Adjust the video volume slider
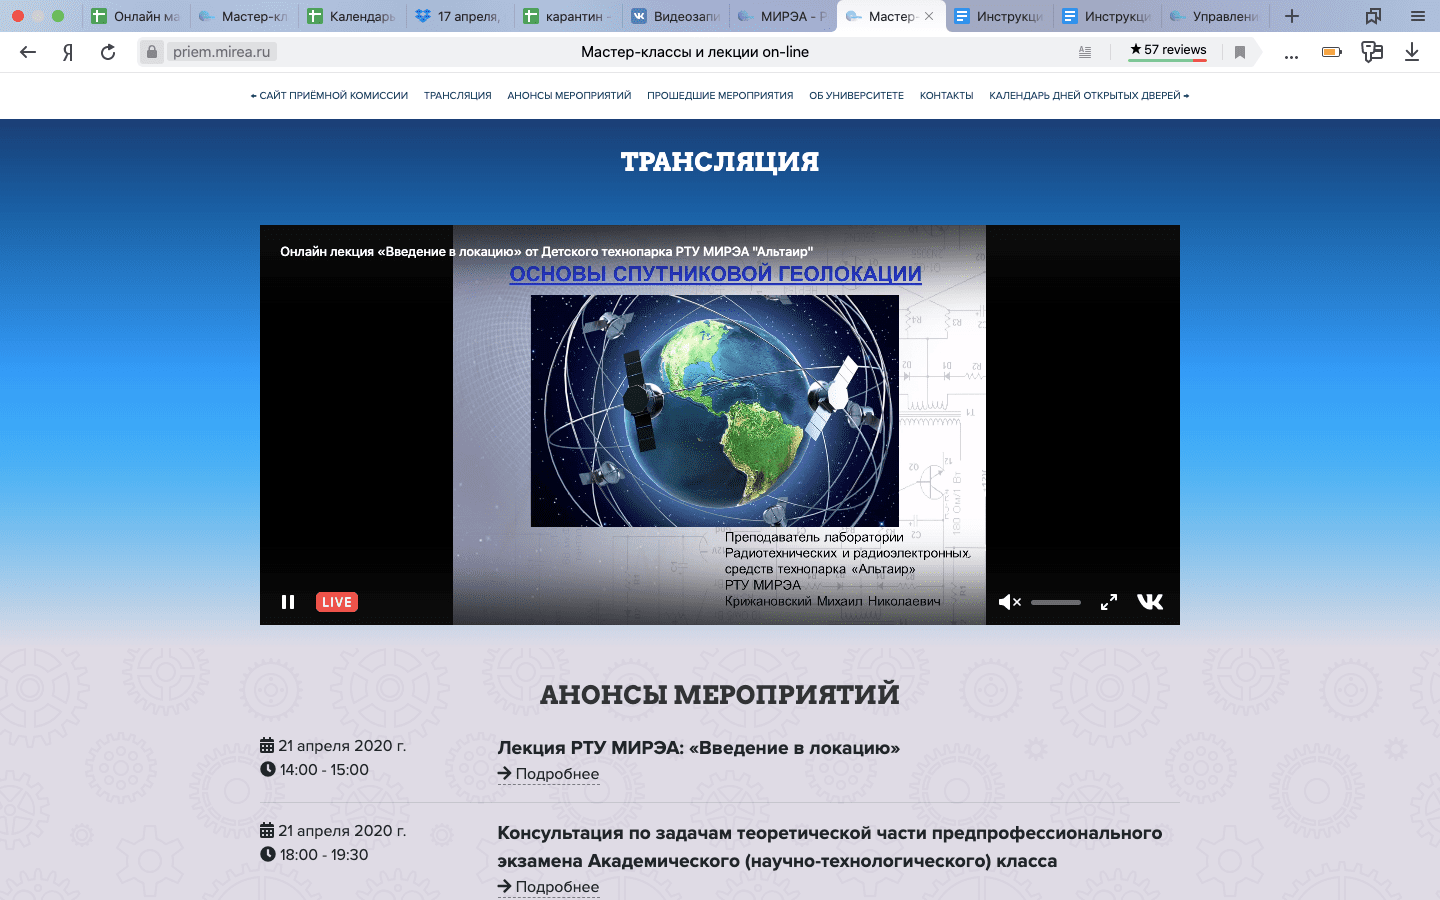This screenshot has width=1440, height=900. pos(1056,602)
